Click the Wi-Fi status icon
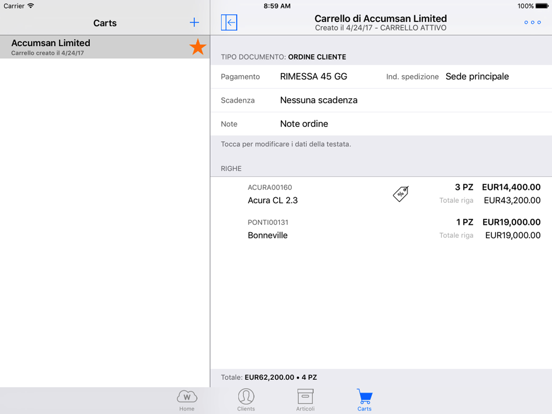This screenshot has width=552, height=414. click(x=31, y=6)
